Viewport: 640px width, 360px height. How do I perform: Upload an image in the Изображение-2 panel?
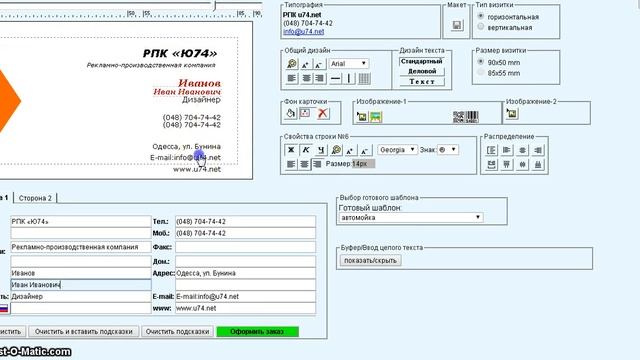coord(512,113)
